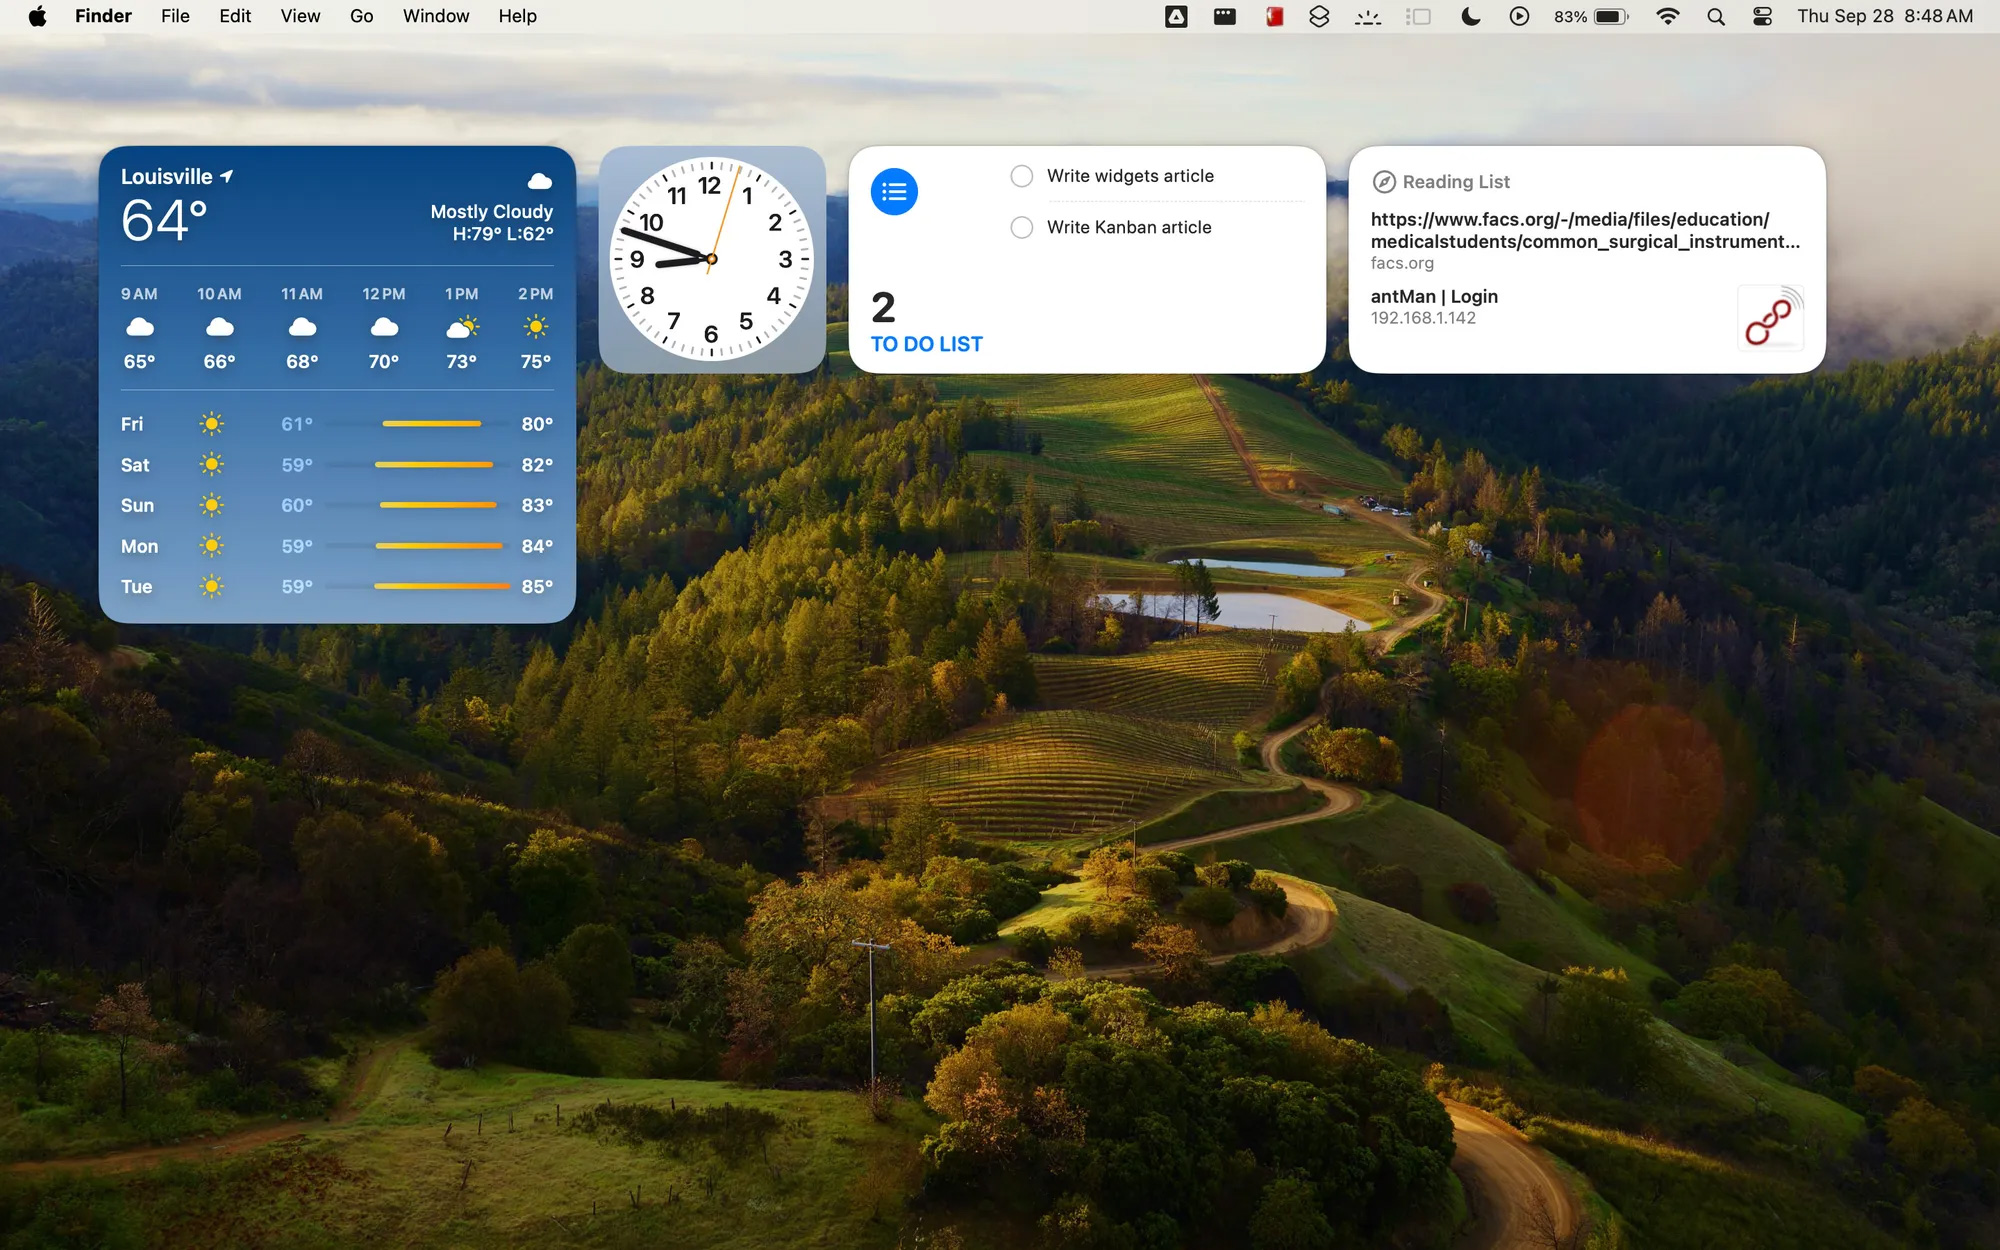Open the antMan | Login reading item
This screenshot has height=1250, width=2000.
tap(1434, 297)
